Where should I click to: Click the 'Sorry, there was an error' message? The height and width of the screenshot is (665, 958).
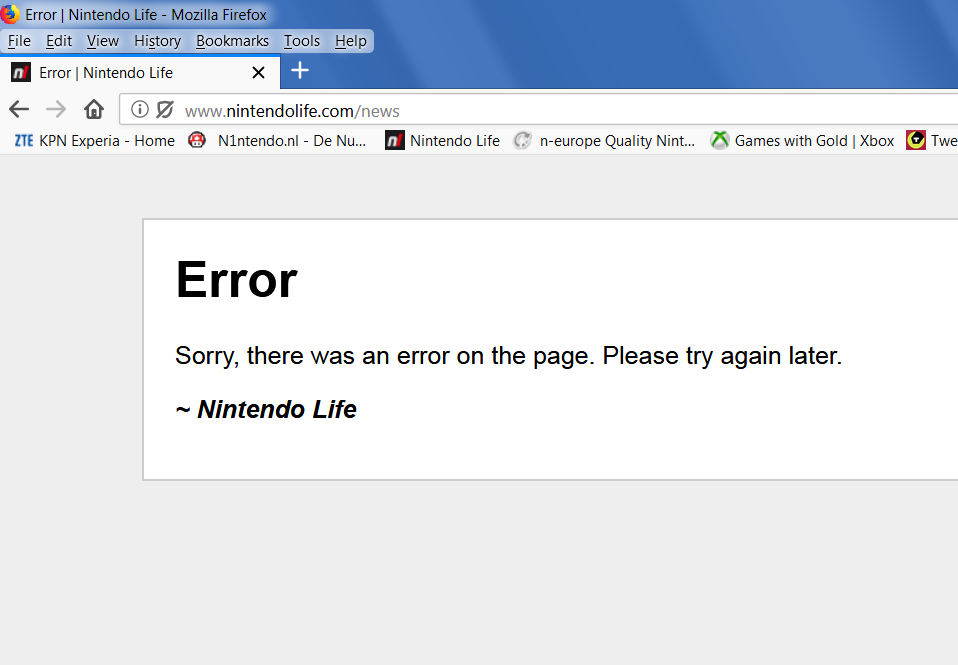coord(508,356)
